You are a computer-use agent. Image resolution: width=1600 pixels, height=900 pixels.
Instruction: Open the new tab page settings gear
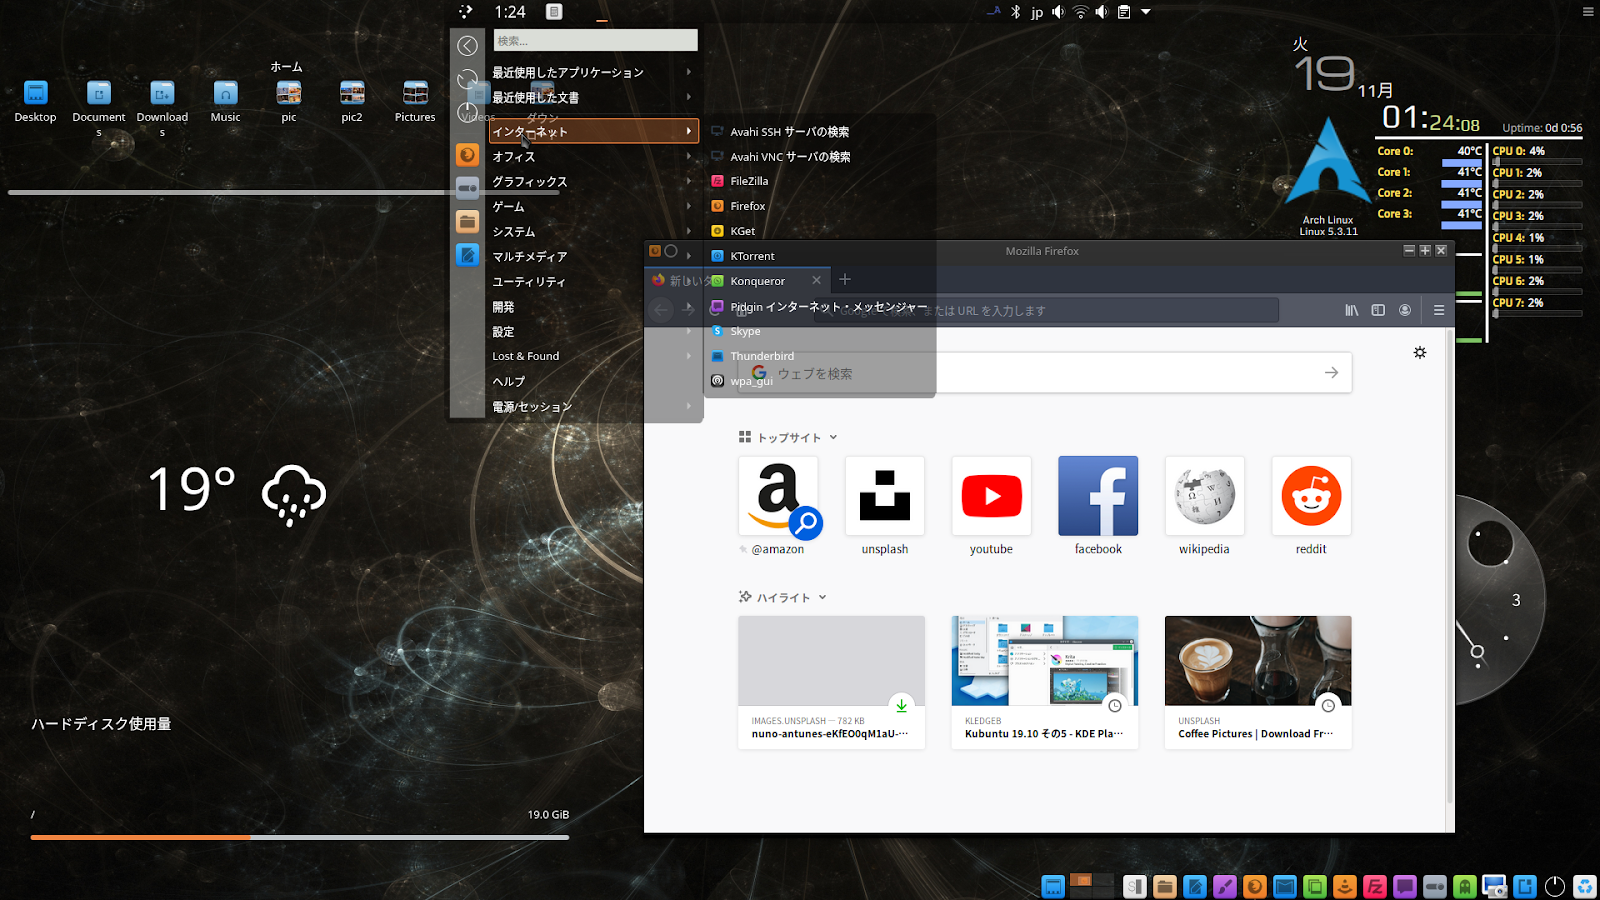[x=1419, y=352]
